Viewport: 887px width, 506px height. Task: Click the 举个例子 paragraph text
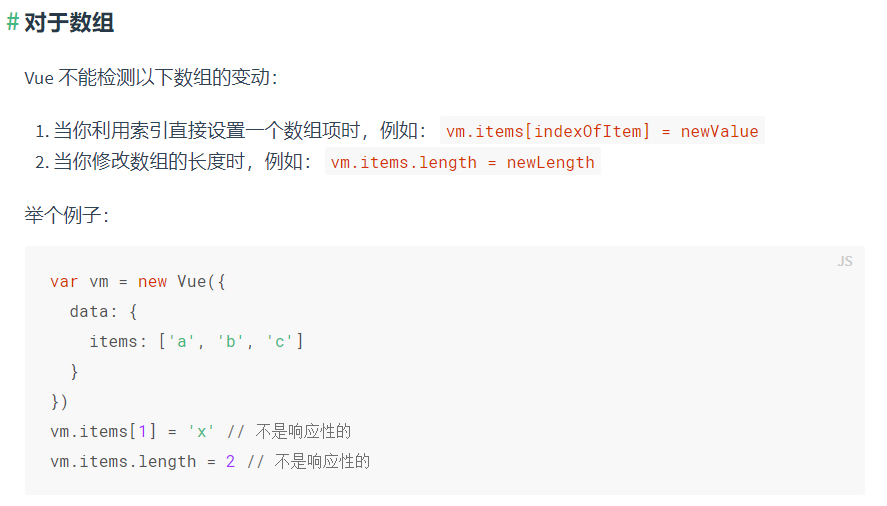pyautogui.click(x=67, y=215)
